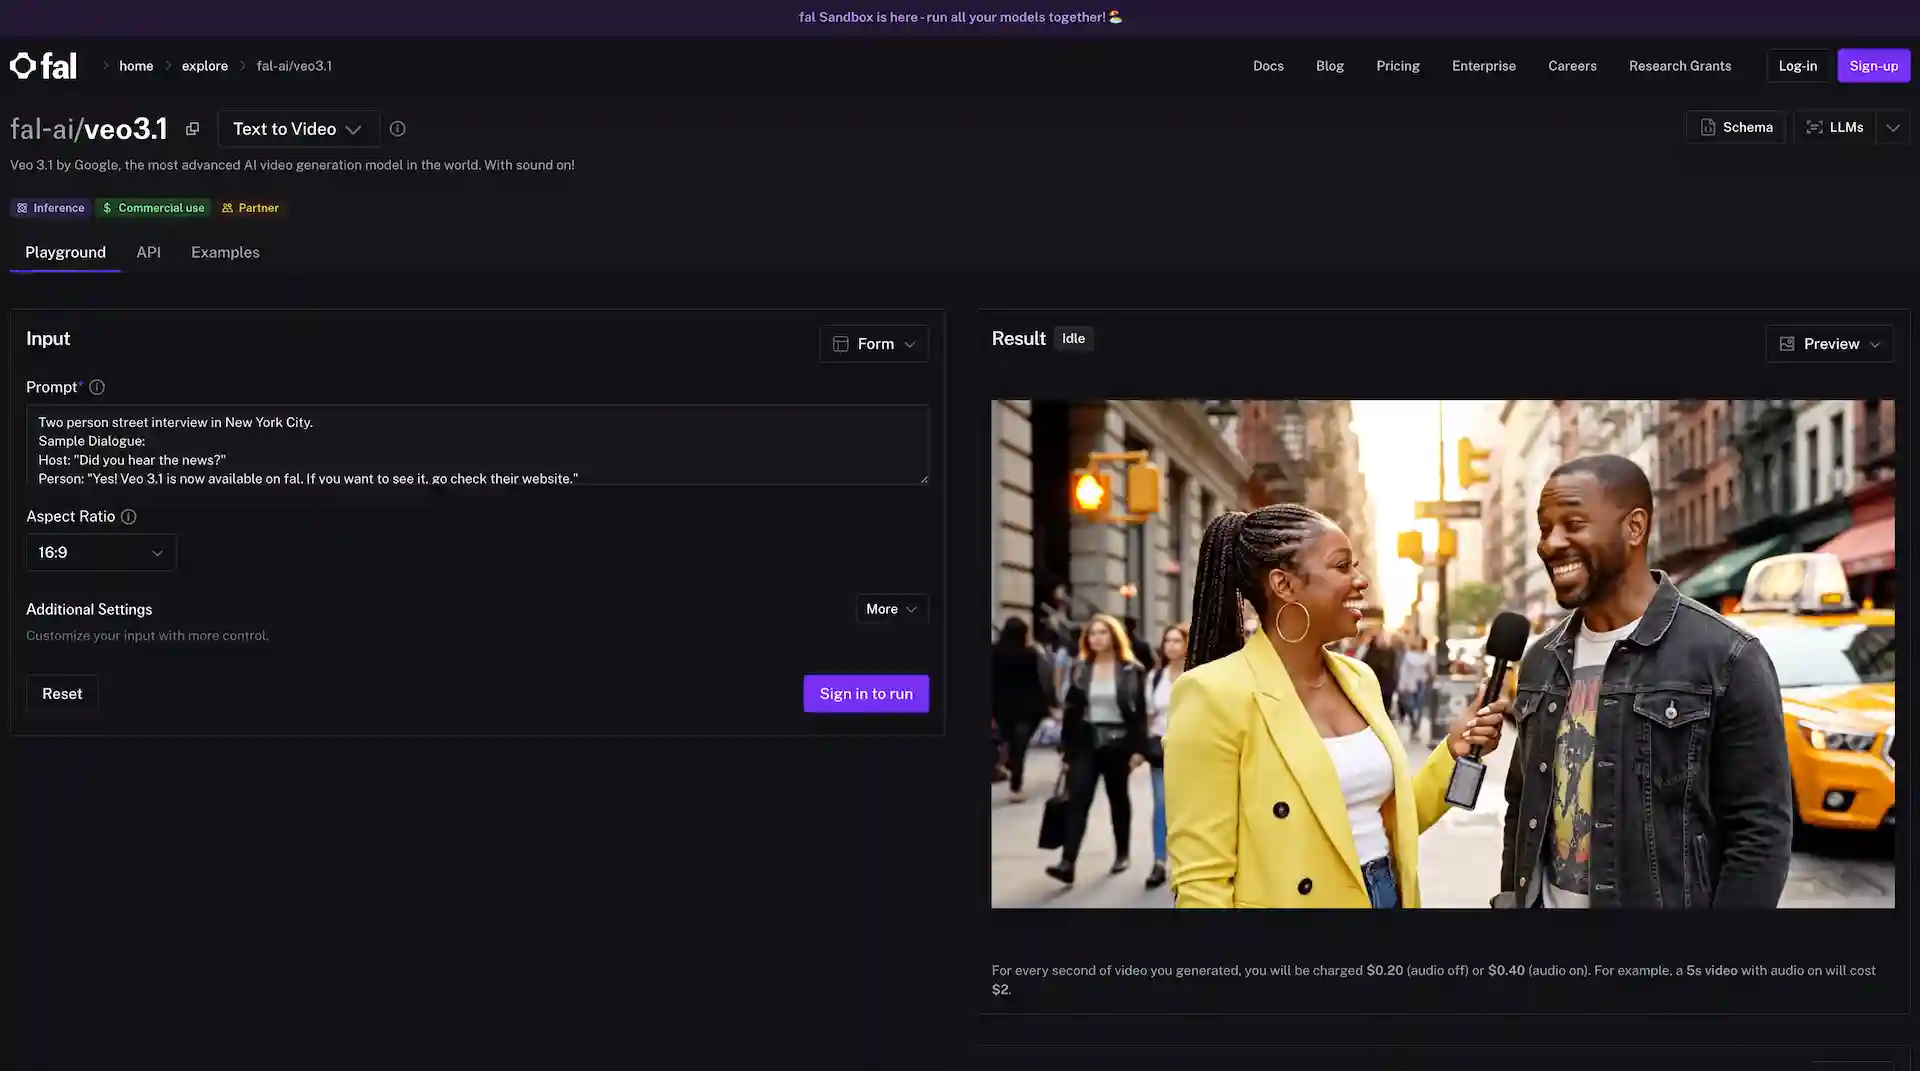This screenshot has width=1920, height=1071.
Task: Click the LLMs button
Action: [x=1834, y=128]
